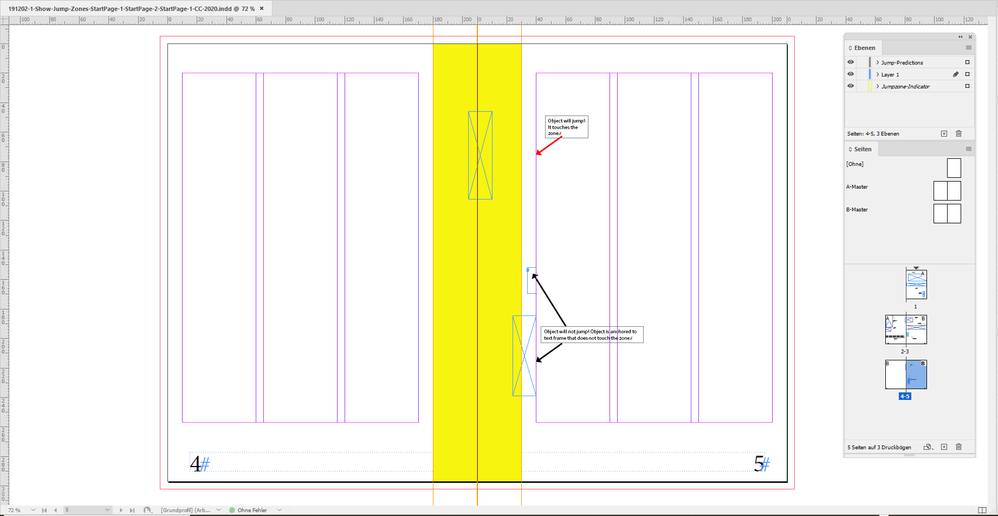Screen dimensions: 998x516
Task: Delete selected layer in Ebenen panel
Action: click(x=959, y=134)
